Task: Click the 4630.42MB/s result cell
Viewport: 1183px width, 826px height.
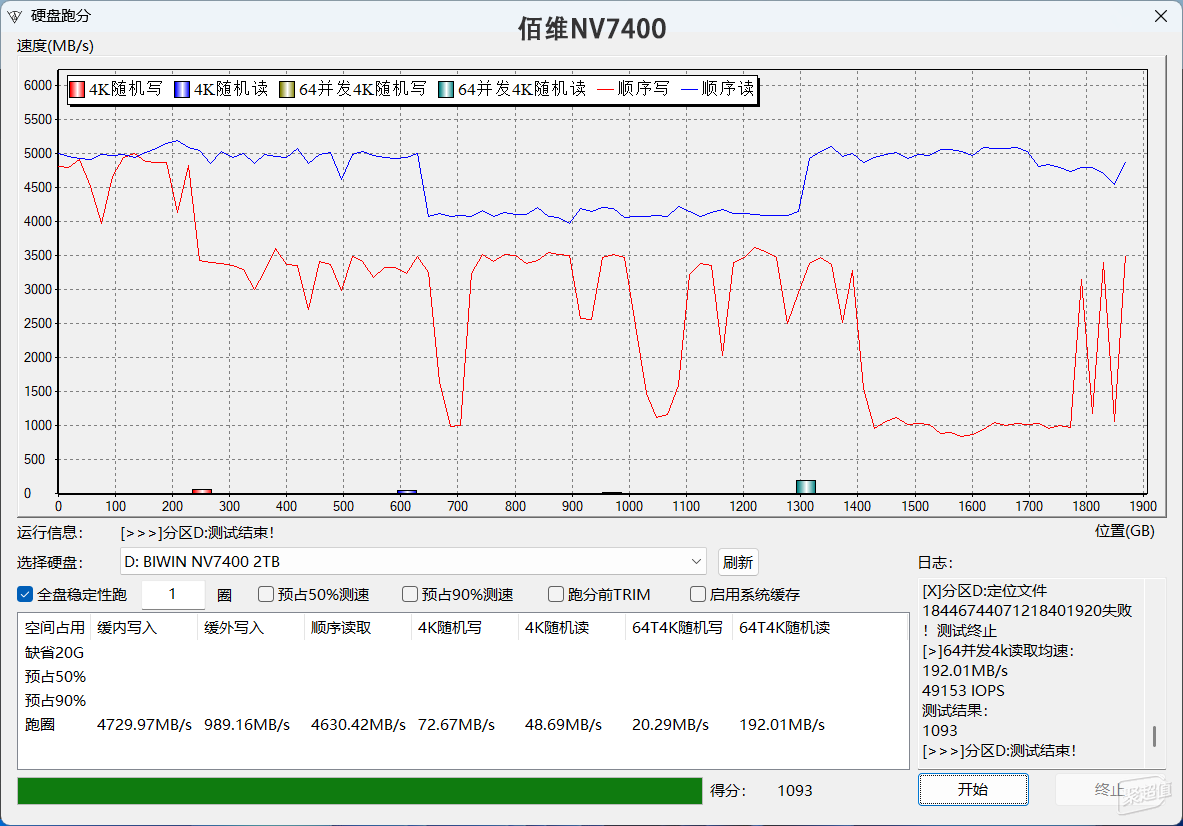Action: click(358, 725)
